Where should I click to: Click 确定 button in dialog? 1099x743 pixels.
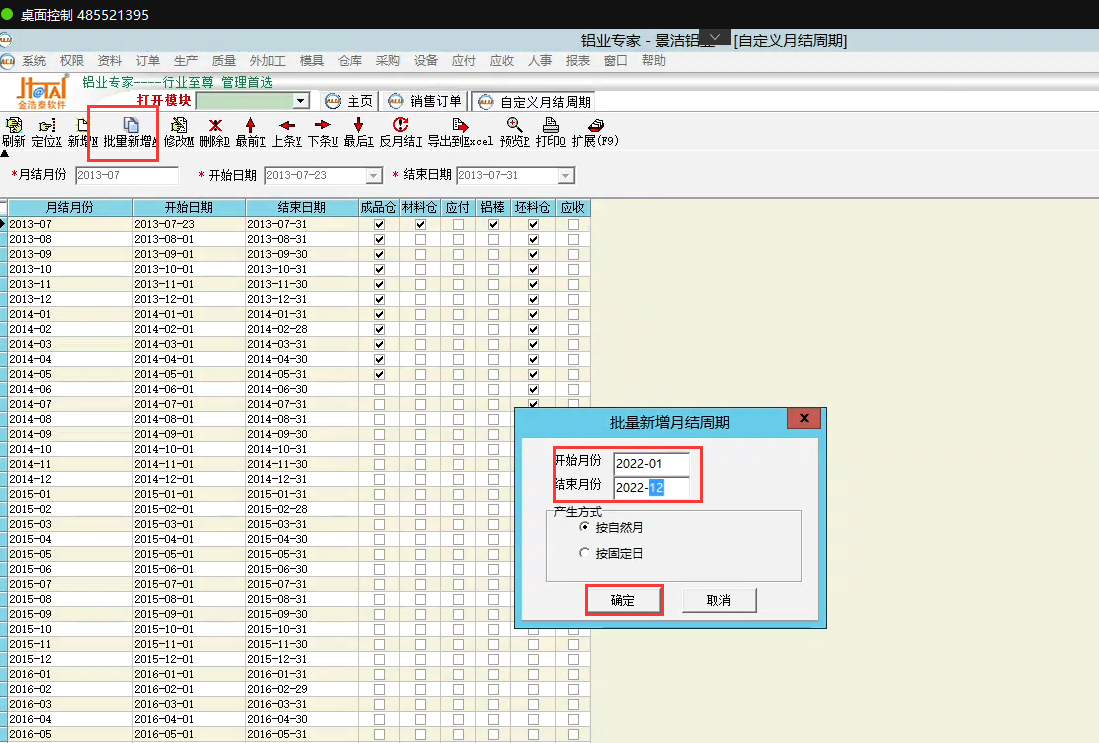coord(622,600)
